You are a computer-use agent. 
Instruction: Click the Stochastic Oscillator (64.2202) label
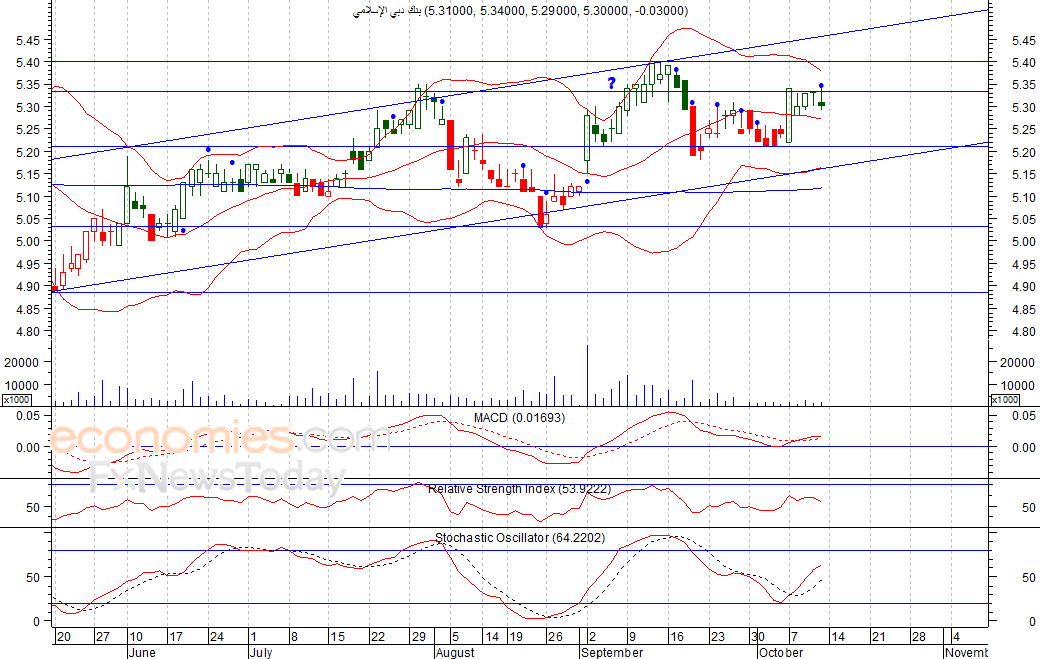click(x=520, y=538)
